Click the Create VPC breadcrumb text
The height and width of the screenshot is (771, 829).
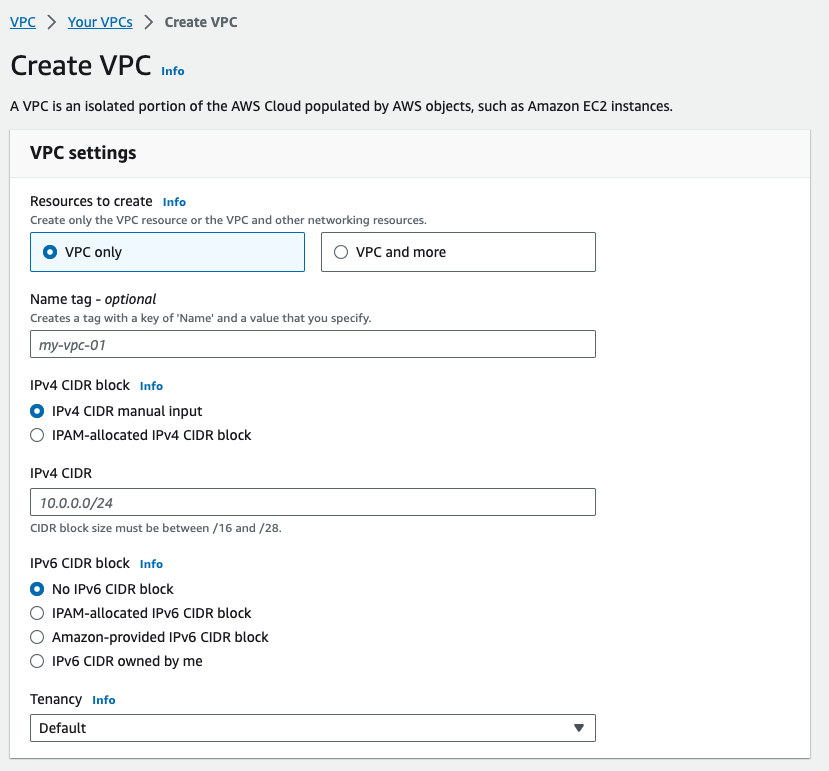click(201, 22)
